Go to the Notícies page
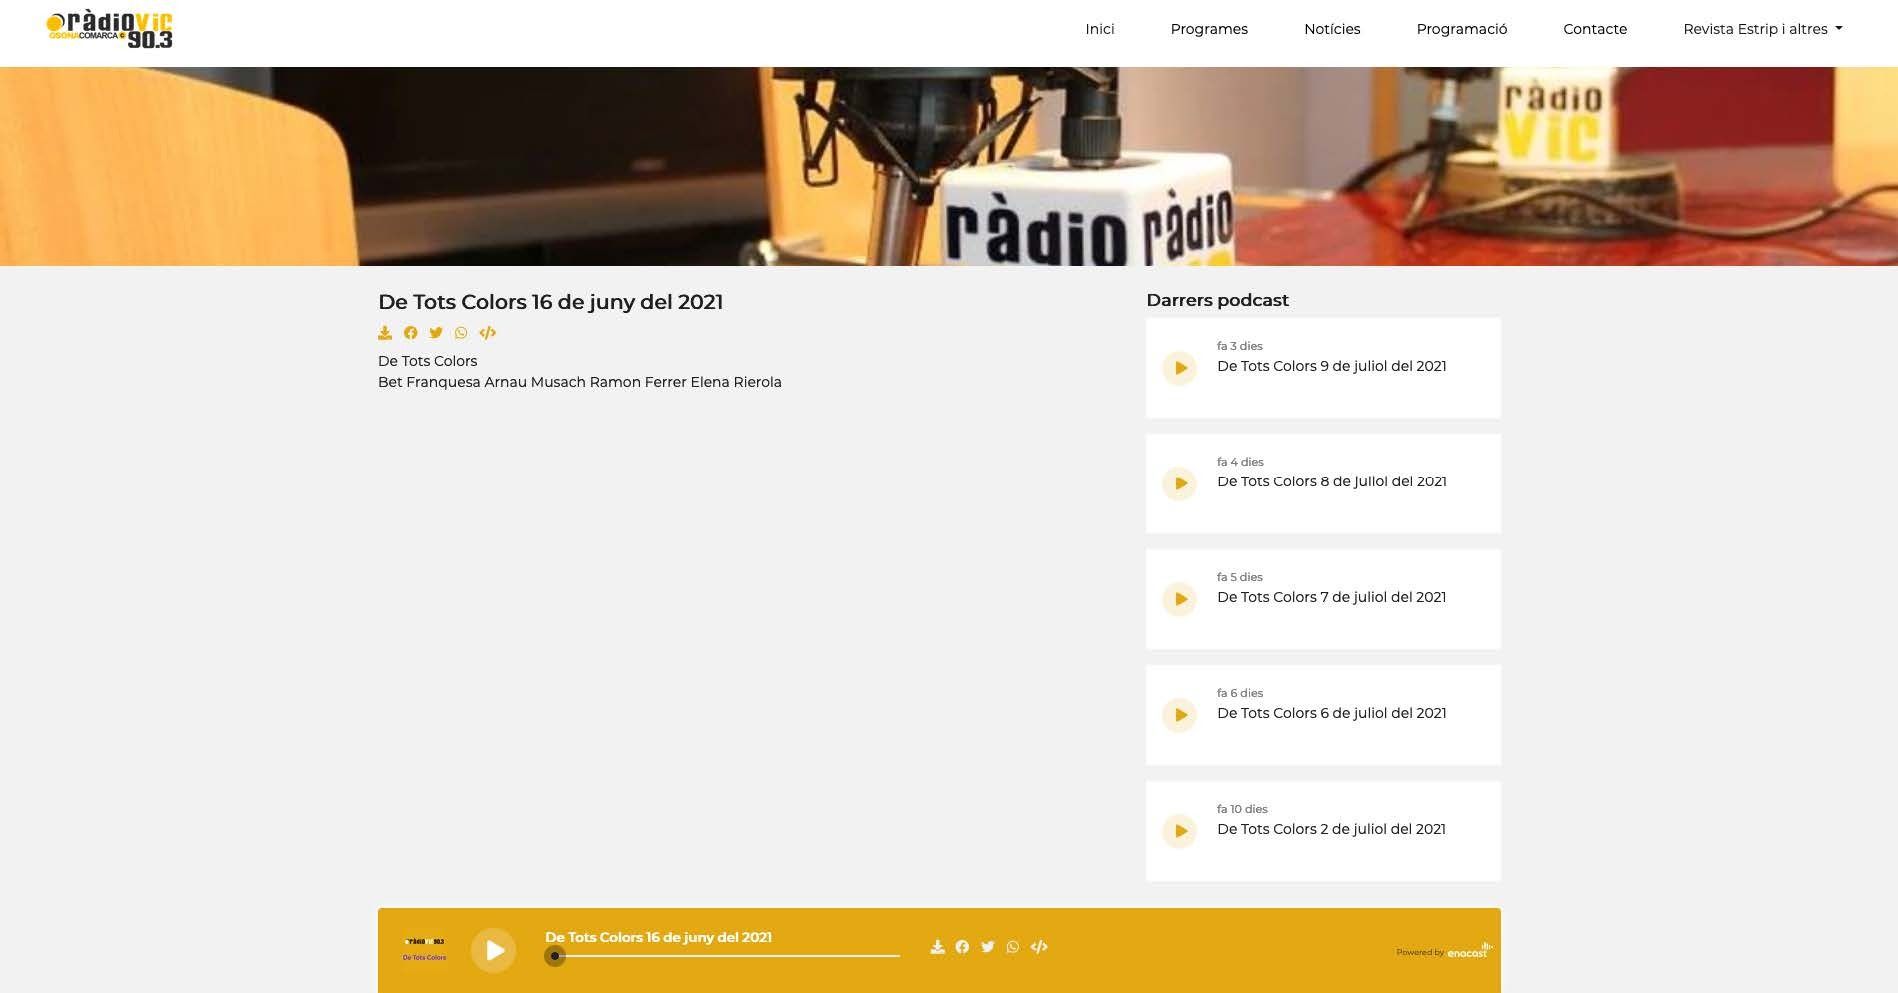Image resolution: width=1898 pixels, height=993 pixels. 1332,29
